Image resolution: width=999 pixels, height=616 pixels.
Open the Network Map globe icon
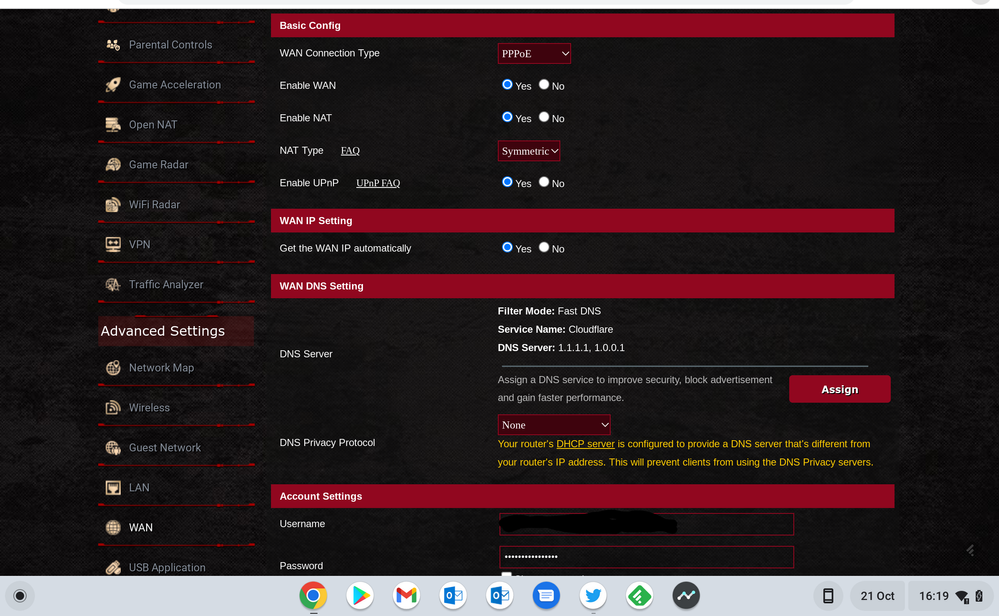tap(113, 368)
